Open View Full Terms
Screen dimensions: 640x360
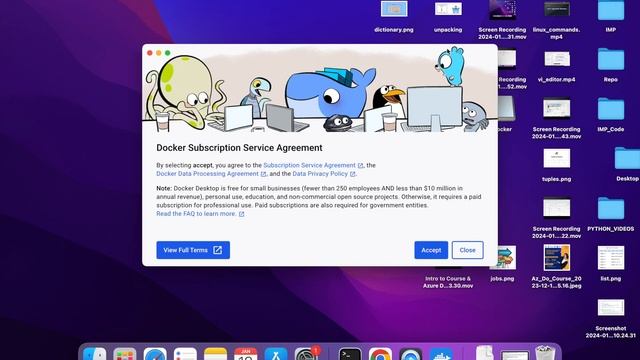pyautogui.click(x=193, y=250)
